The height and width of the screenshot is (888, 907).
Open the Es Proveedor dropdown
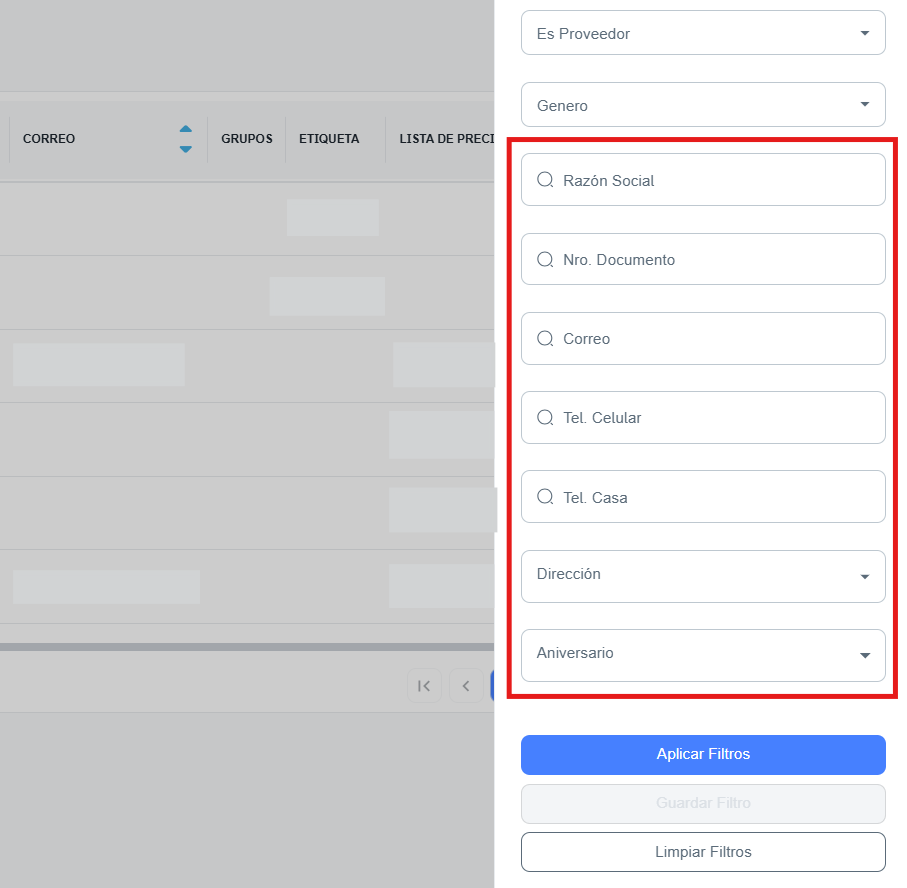pos(703,33)
